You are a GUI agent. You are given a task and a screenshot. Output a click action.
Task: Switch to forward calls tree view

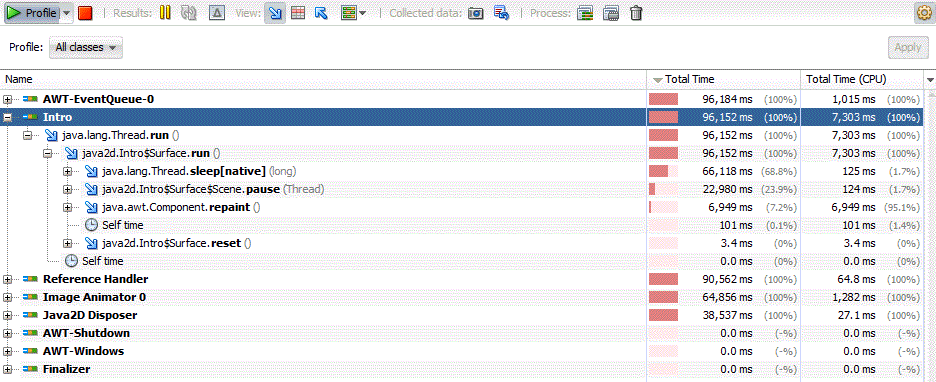[275, 13]
